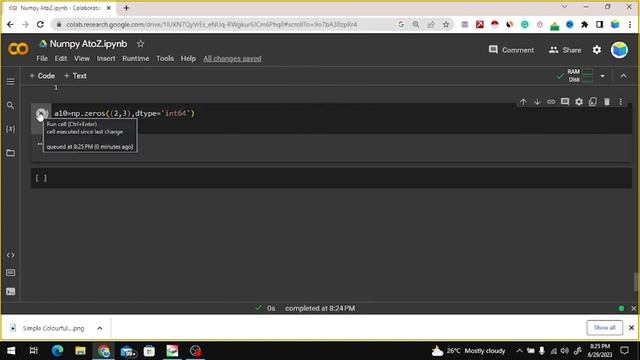Open a new browser tab
640x360 pixels.
tap(126, 8)
